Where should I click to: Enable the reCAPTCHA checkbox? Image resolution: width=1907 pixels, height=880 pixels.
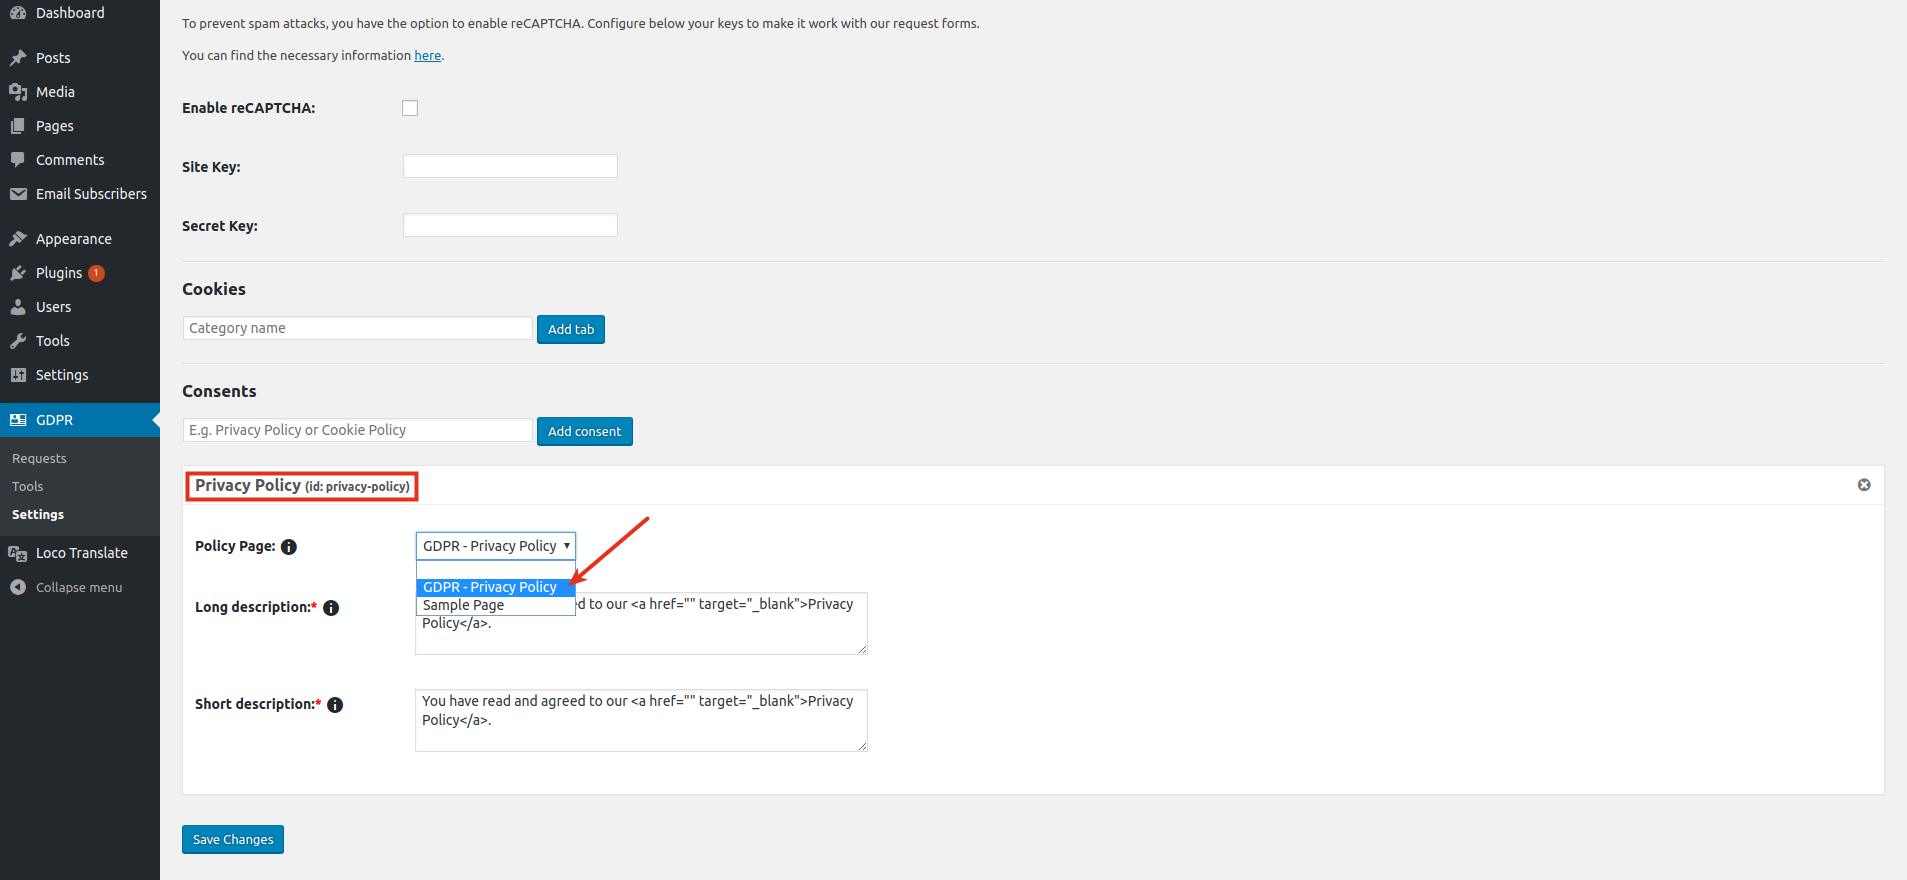pos(410,108)
